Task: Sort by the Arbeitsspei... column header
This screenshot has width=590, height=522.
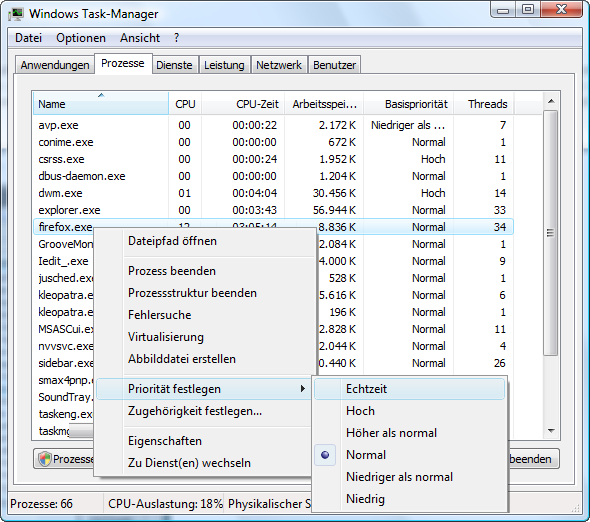Action: [x=324, y=103]
